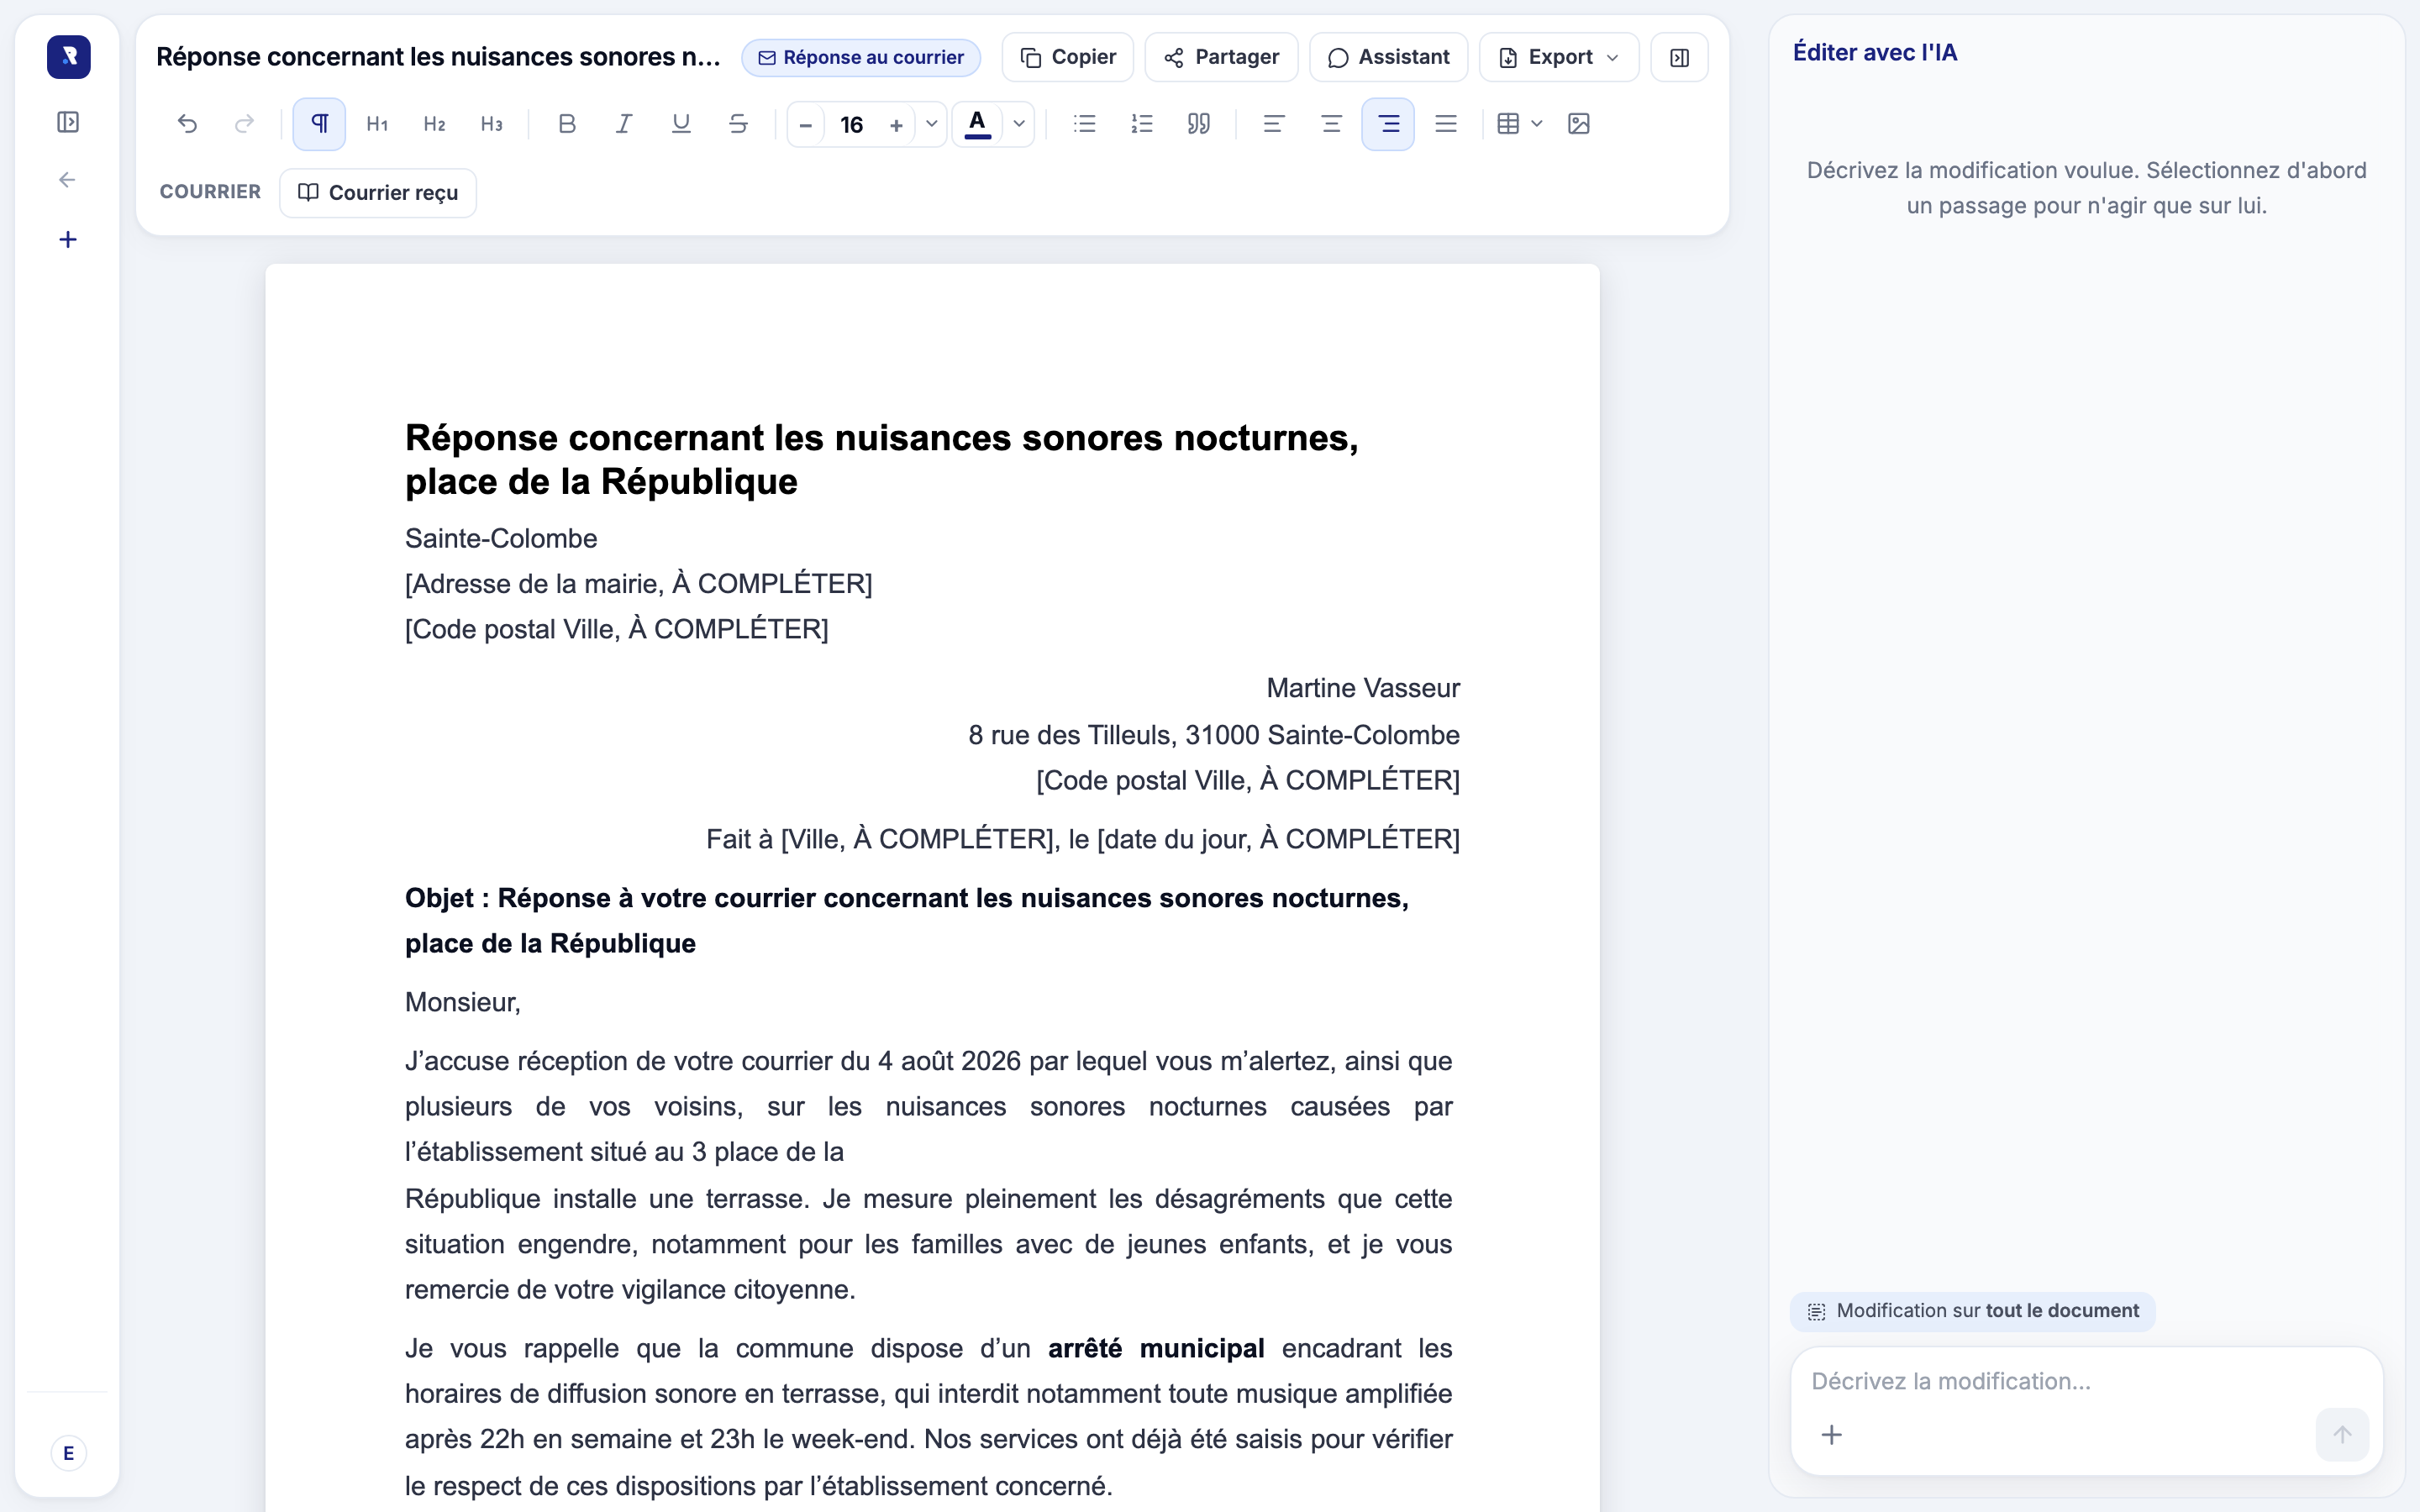2420x1512 pixels.
Task: Click the Réponse au courrier badge
Action: (861, 57)
